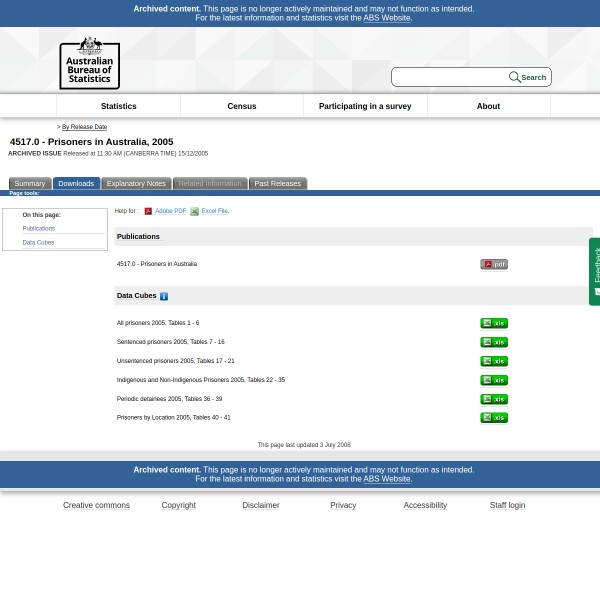
Task: Open the Past Releases tab
Action: (x=277, y=184)
